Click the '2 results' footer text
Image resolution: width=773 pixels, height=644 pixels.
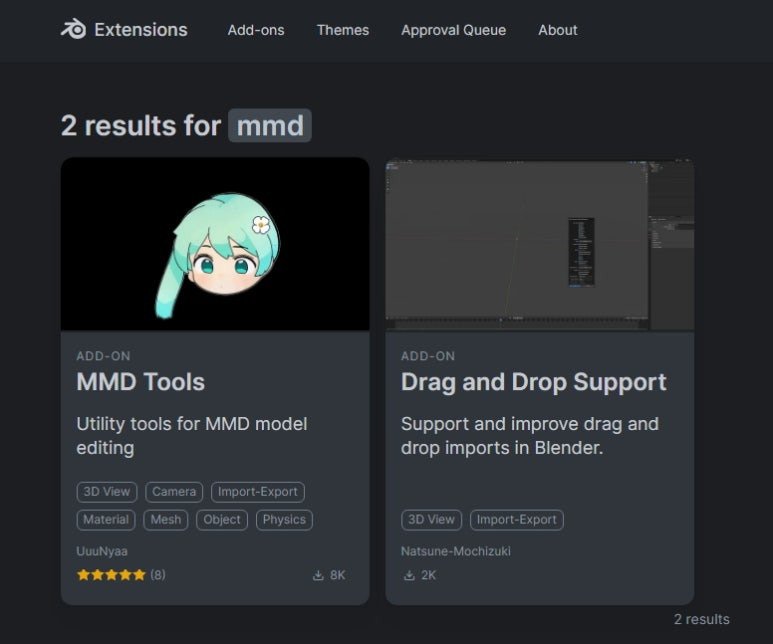pyautogui.click(x=702, y=619)
